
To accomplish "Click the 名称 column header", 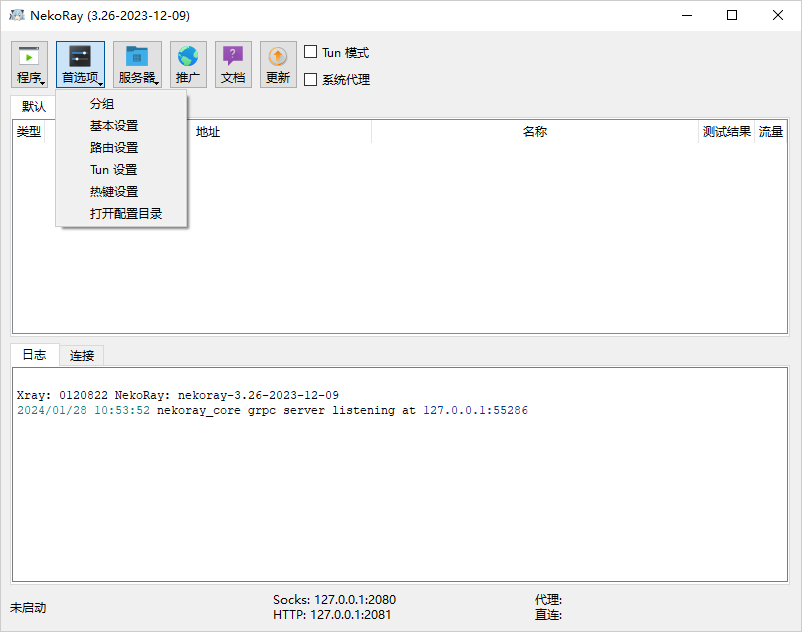I will pos(535,132).
